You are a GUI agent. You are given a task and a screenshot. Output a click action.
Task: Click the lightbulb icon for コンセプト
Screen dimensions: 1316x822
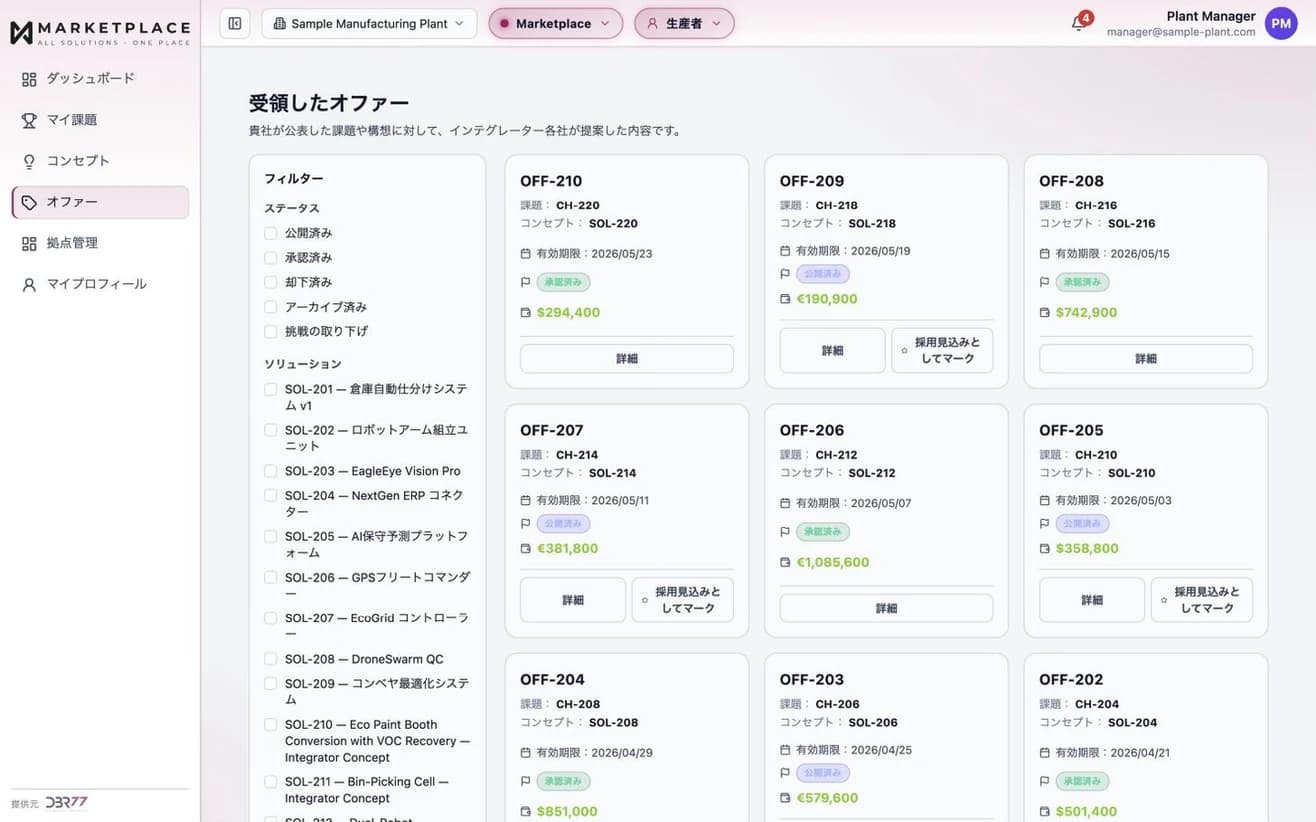coord(29,161)
